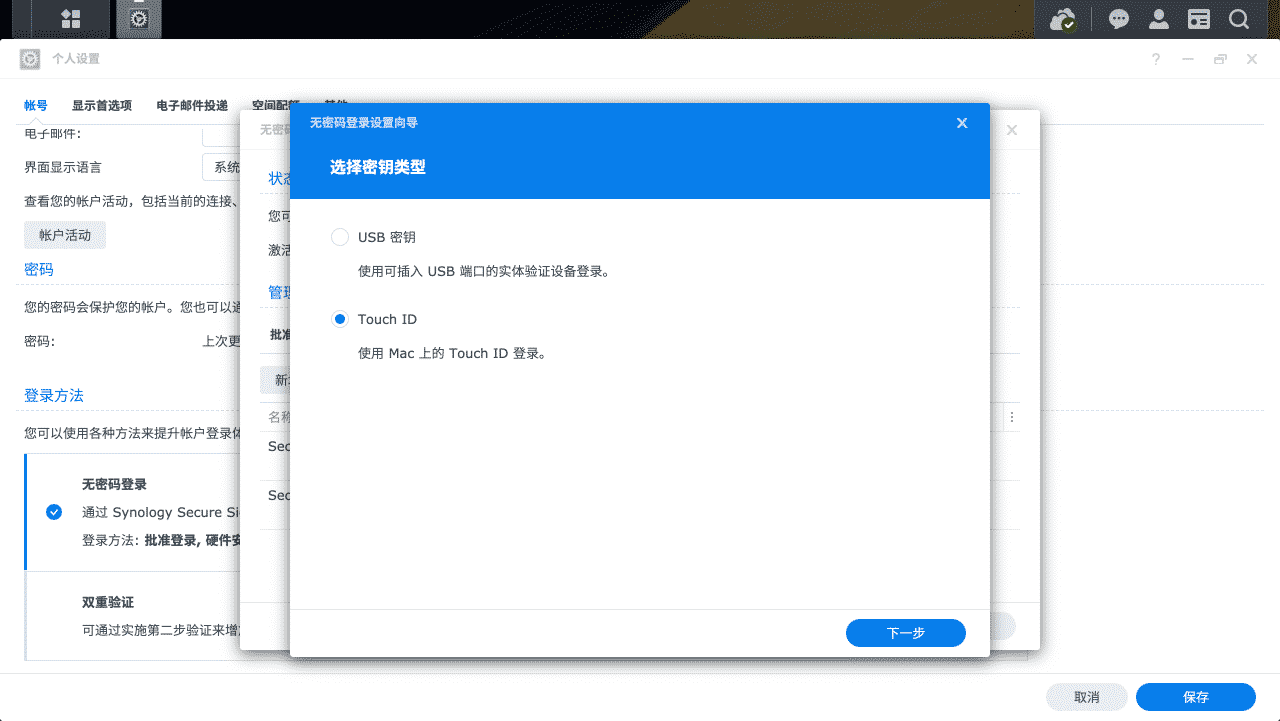Open the DSM main menu grid icon
Screen dimensions: 1280x721
tap(71, 19)
